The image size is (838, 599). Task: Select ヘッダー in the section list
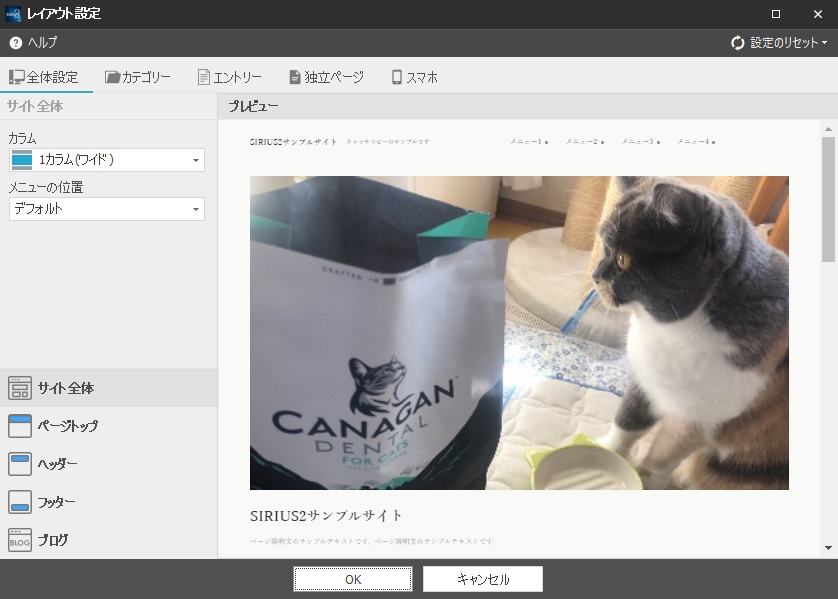[108, 464]
